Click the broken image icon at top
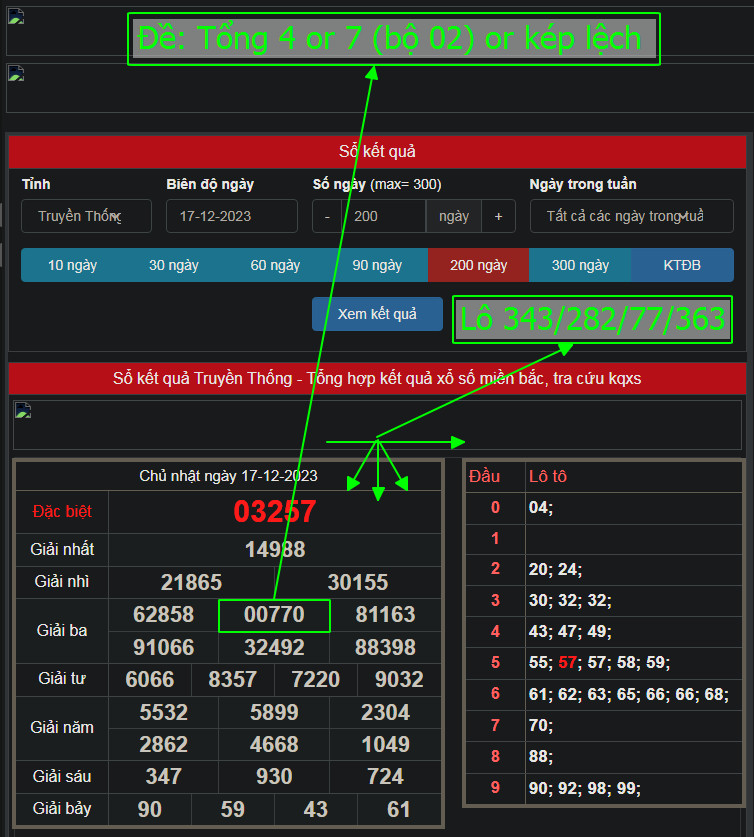Screen dimensions: 754x837 pos(16,18)
